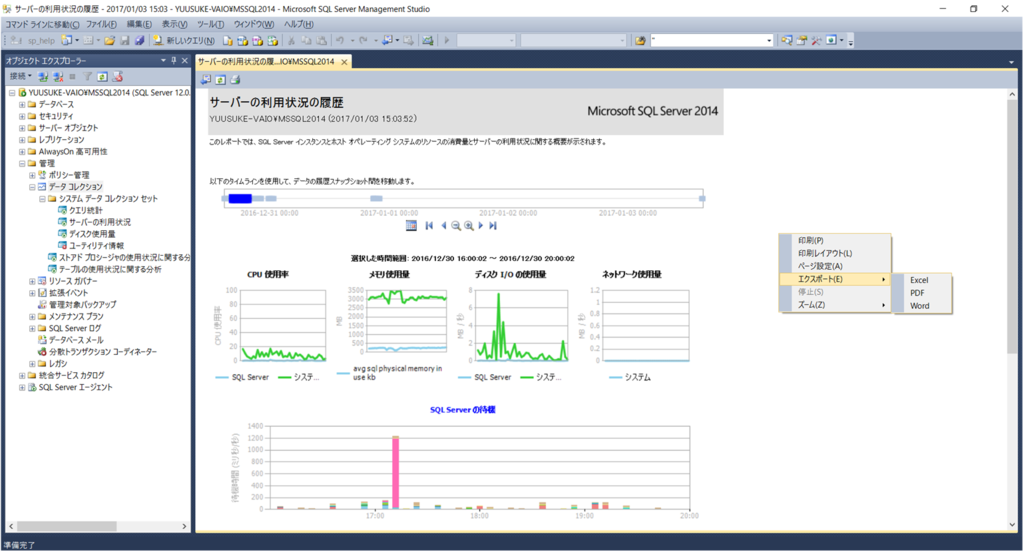Select the クエリ統計 tree item
Viewport: 1024px width, 552px height.
(86, 210)
